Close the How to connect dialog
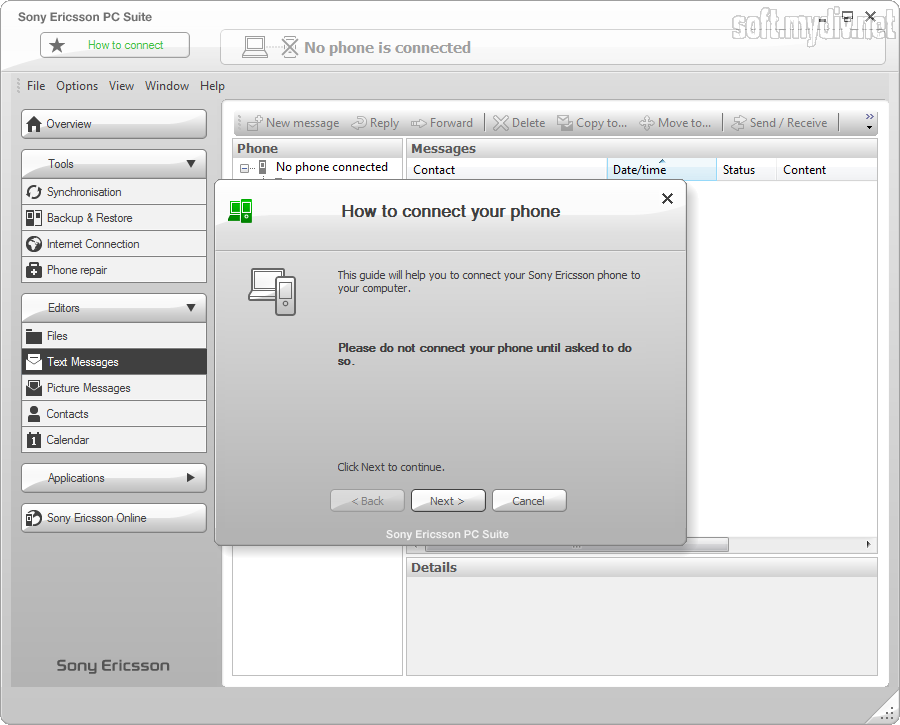 point(667,199)
